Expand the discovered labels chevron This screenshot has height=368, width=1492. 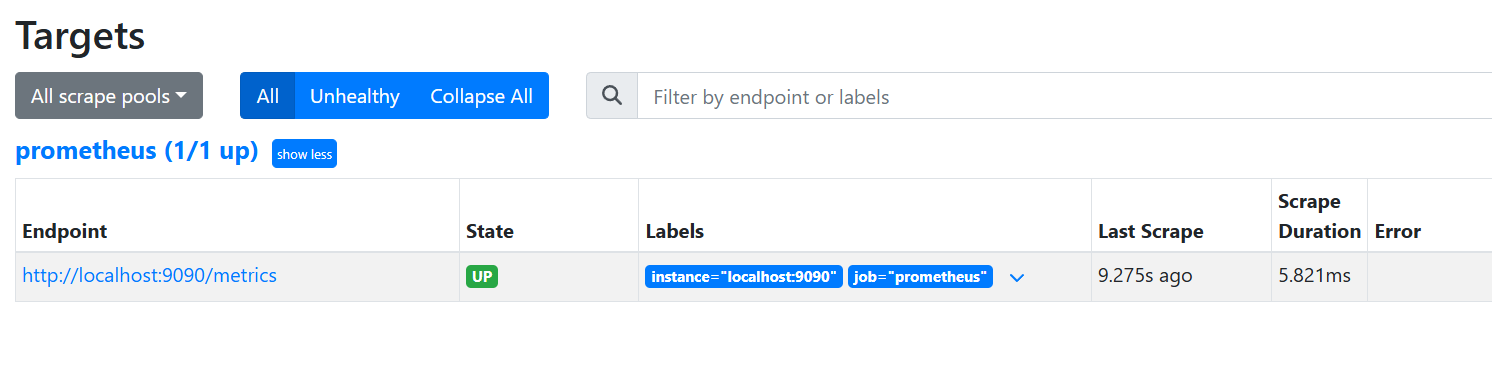tap(1017, 277)
